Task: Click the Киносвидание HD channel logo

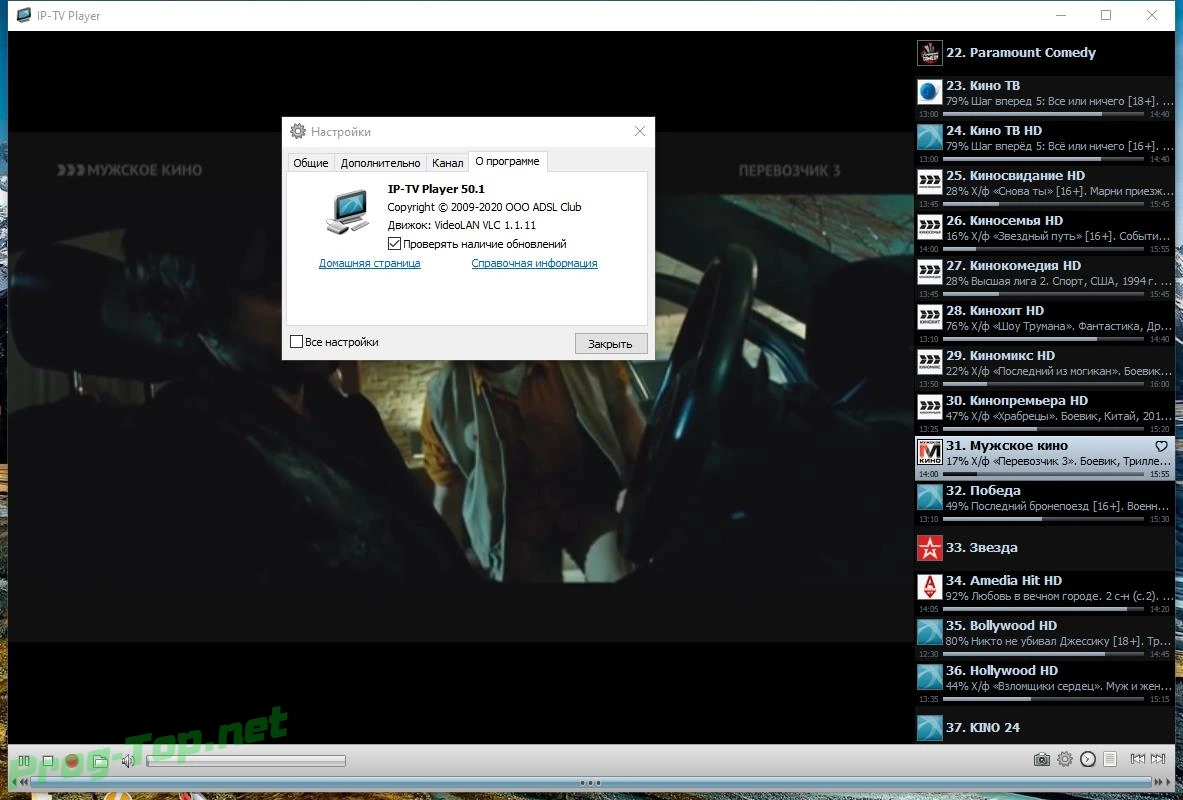Action: pyautogui.click(x=930, y=182)
